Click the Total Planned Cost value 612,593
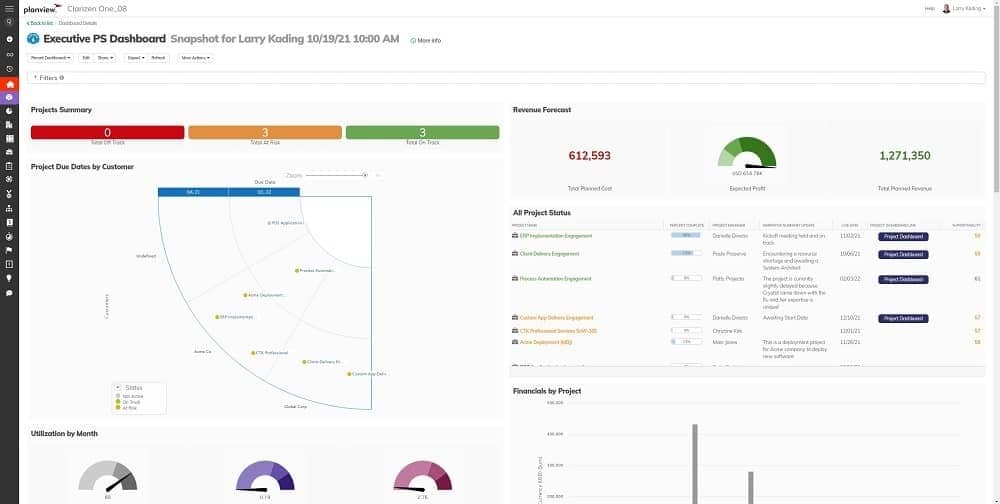The image size is (1000, 504). pyautogui.click(x=589, y=155)
